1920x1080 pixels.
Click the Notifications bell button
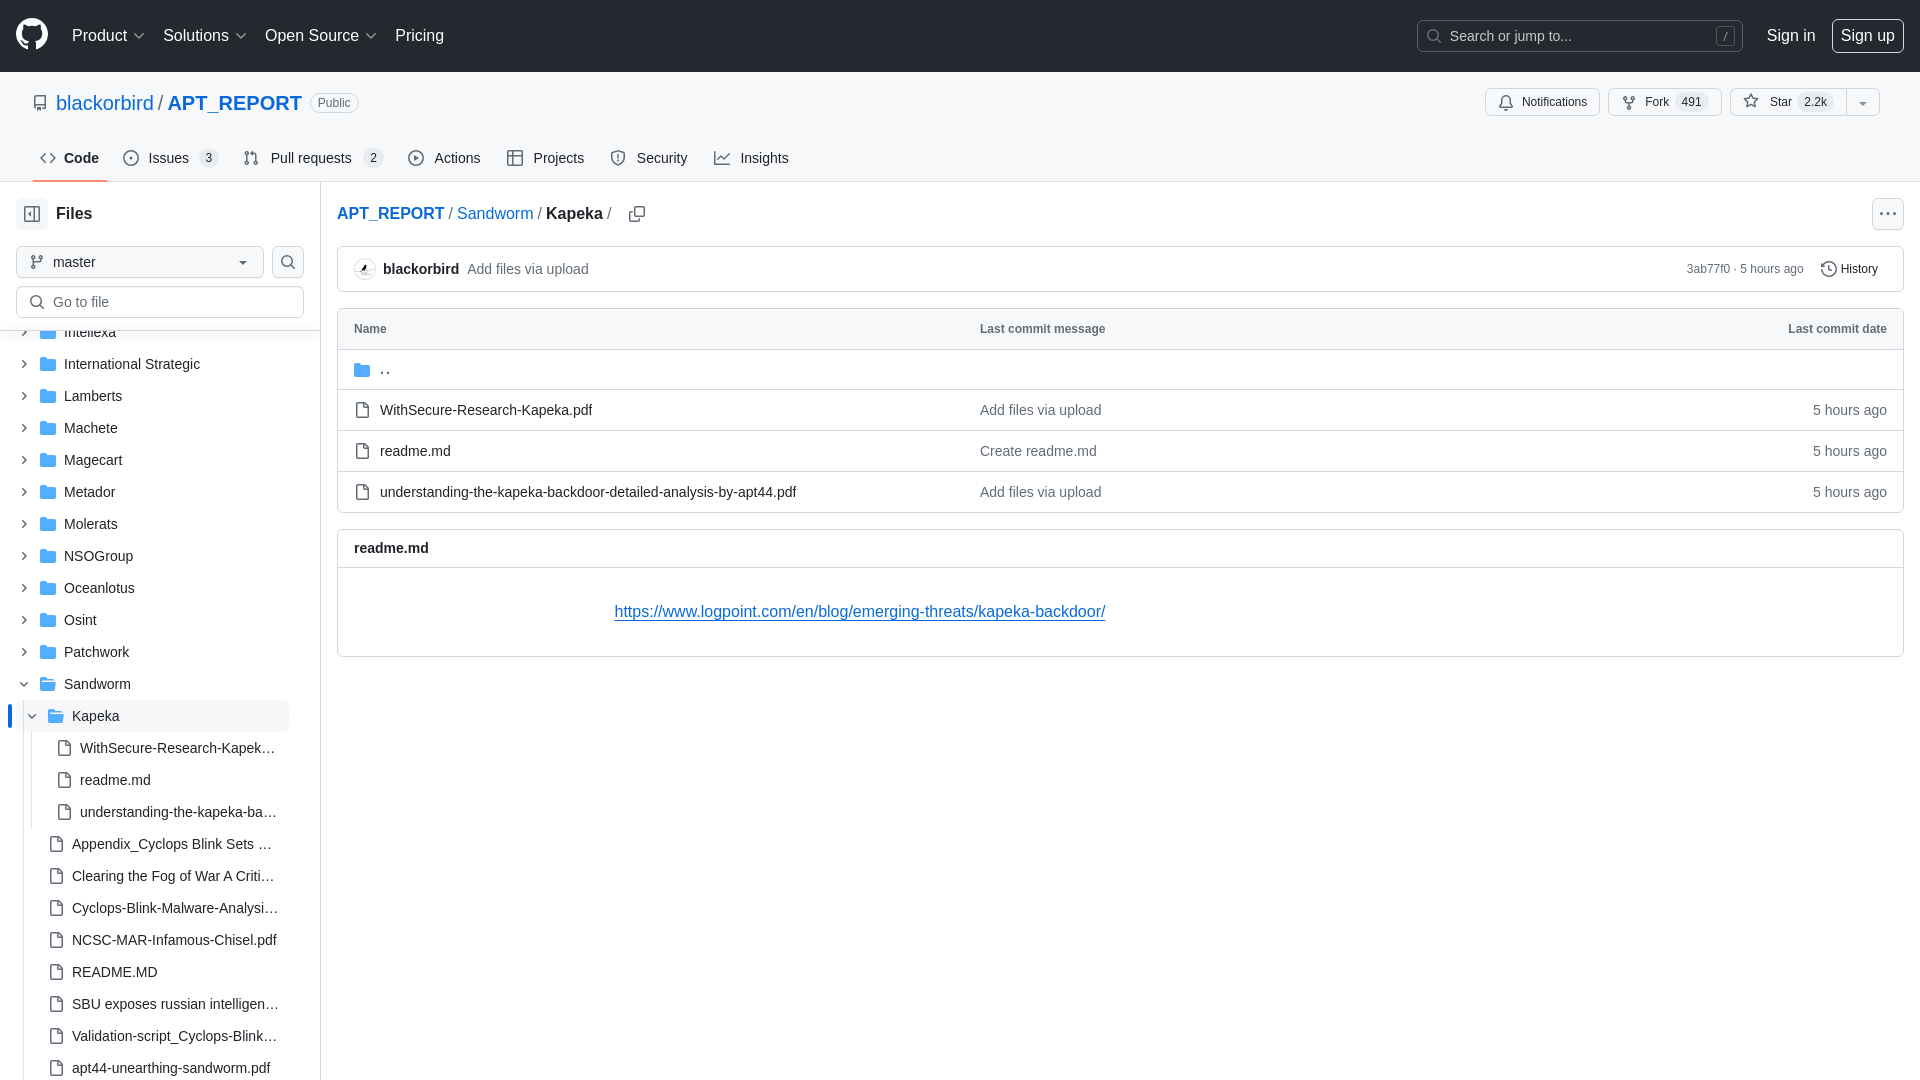(x=1542, y=102)
